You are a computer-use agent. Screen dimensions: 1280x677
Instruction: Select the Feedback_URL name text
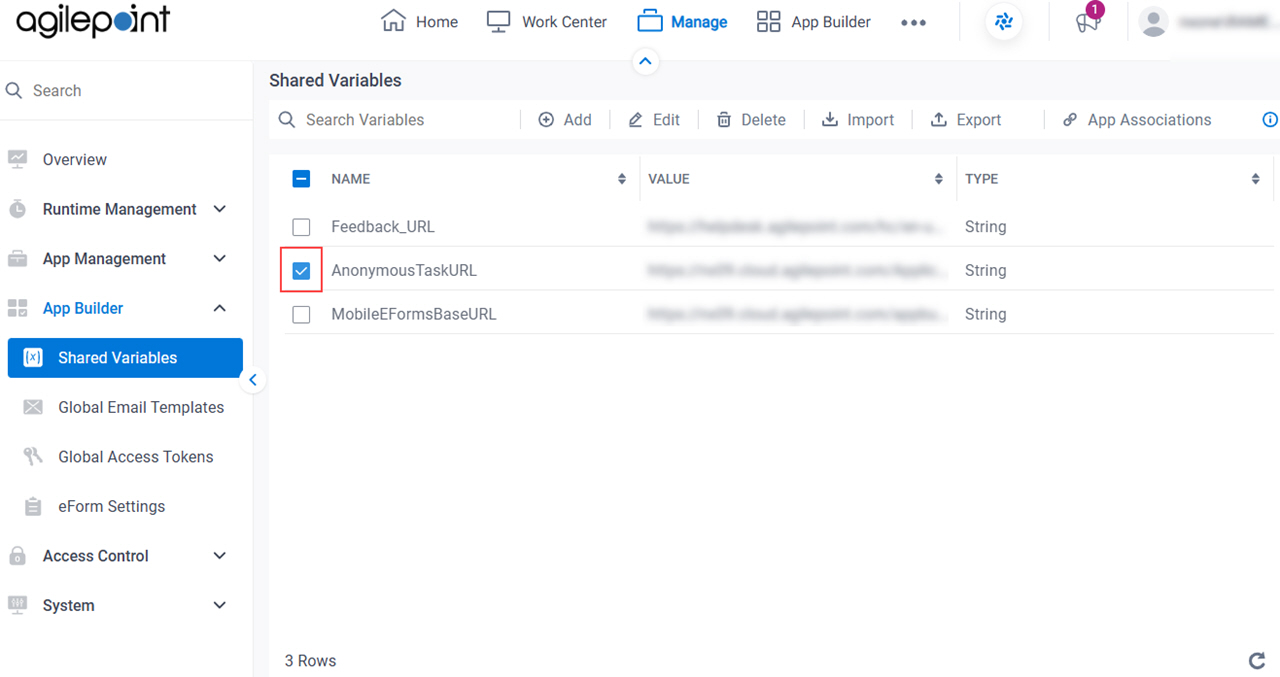point(383,227)
